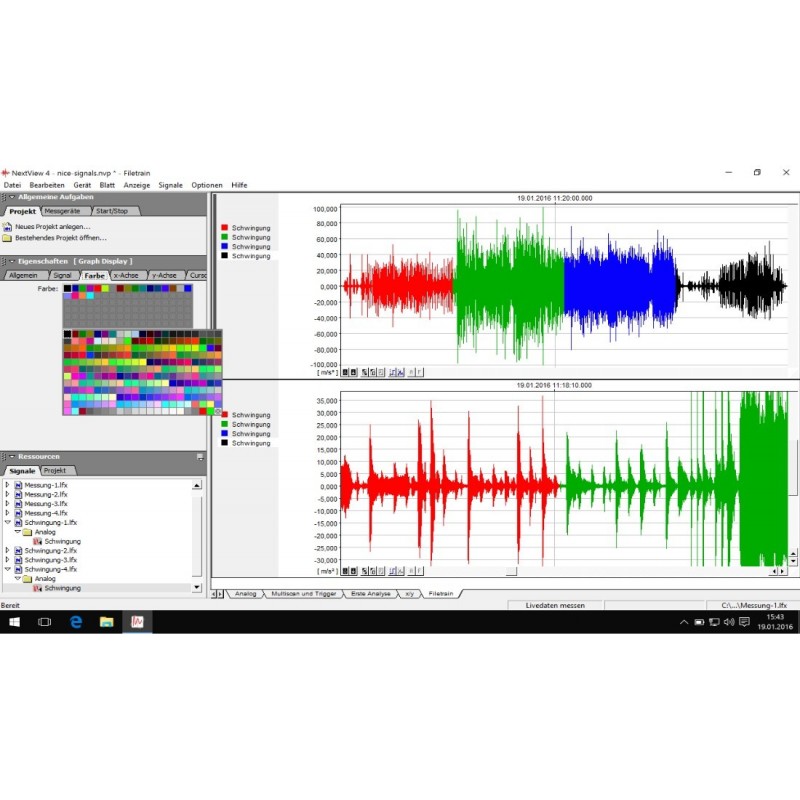Click the Schwingung signal icon under Analog
This screenshot has width=800, height=800.
(x=37, y=541)
